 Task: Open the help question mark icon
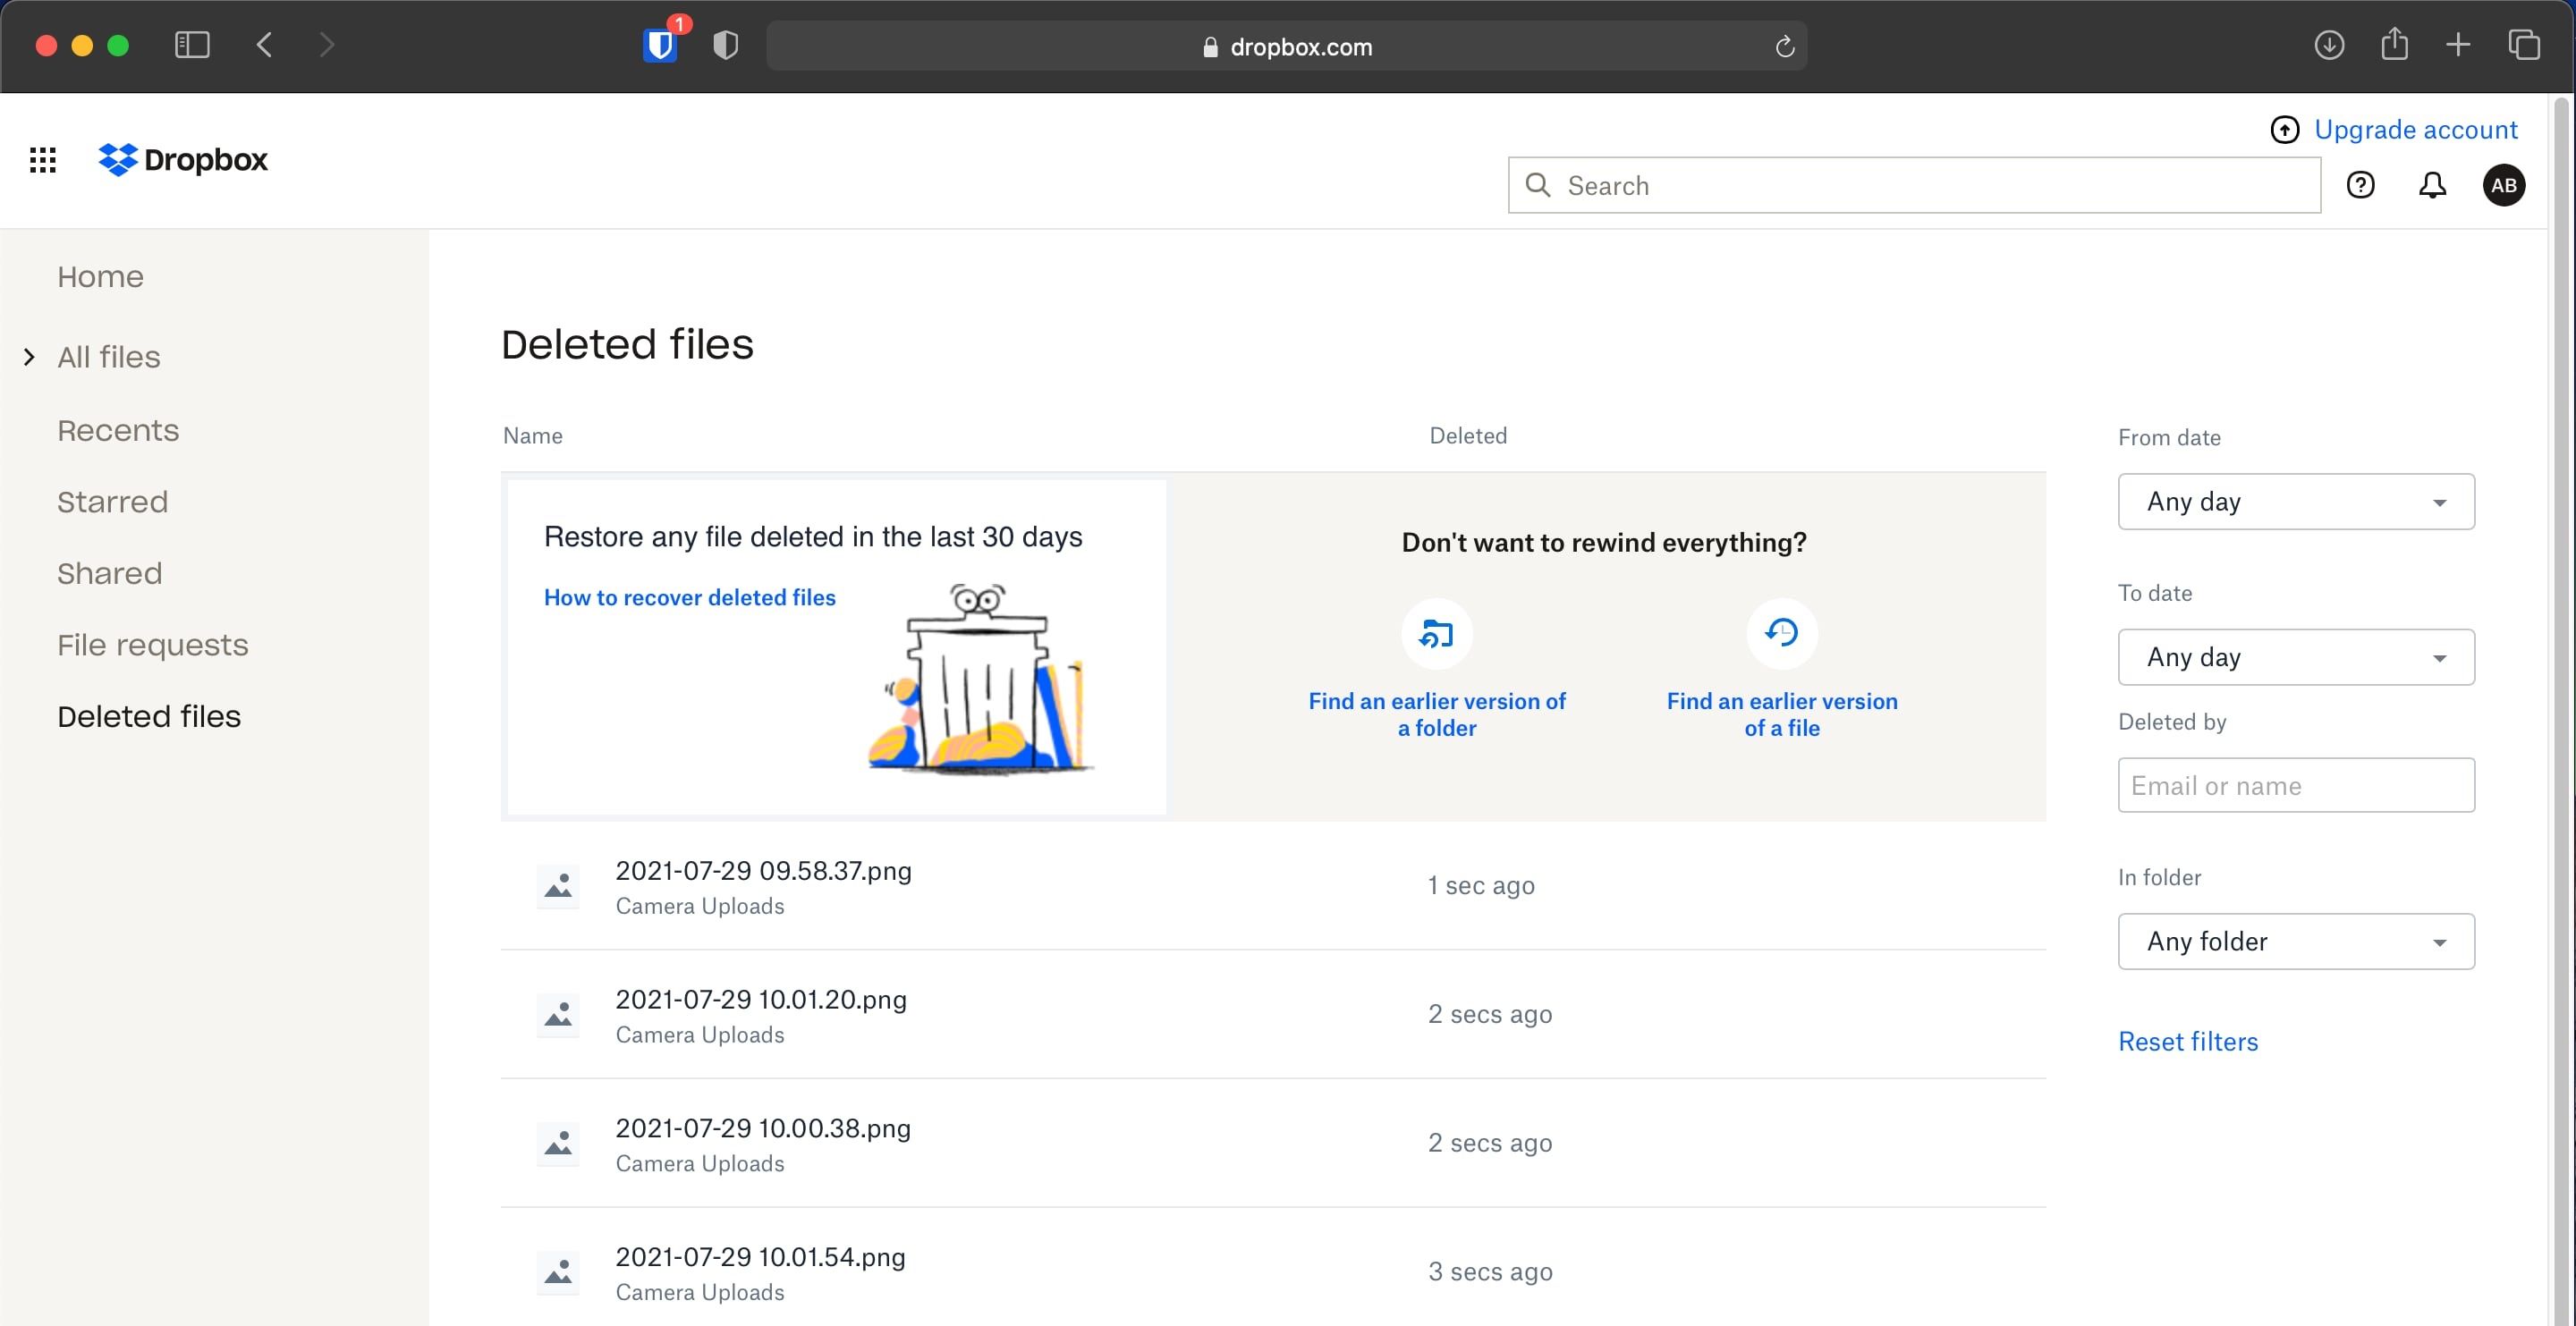(x=2361, y=185)
